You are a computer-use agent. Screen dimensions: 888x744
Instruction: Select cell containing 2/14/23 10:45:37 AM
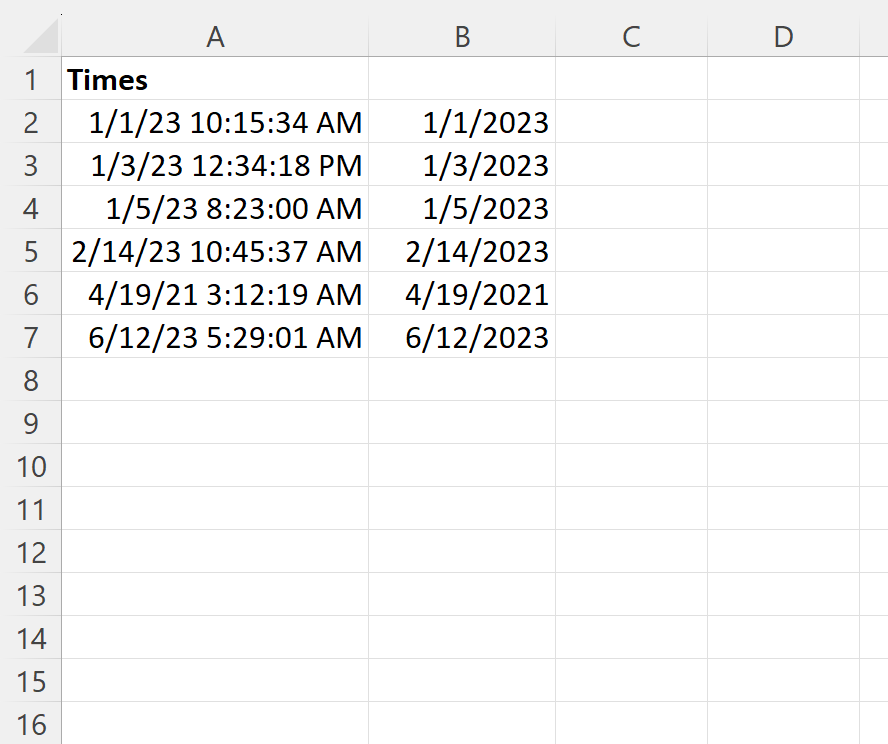click(215, 251)
